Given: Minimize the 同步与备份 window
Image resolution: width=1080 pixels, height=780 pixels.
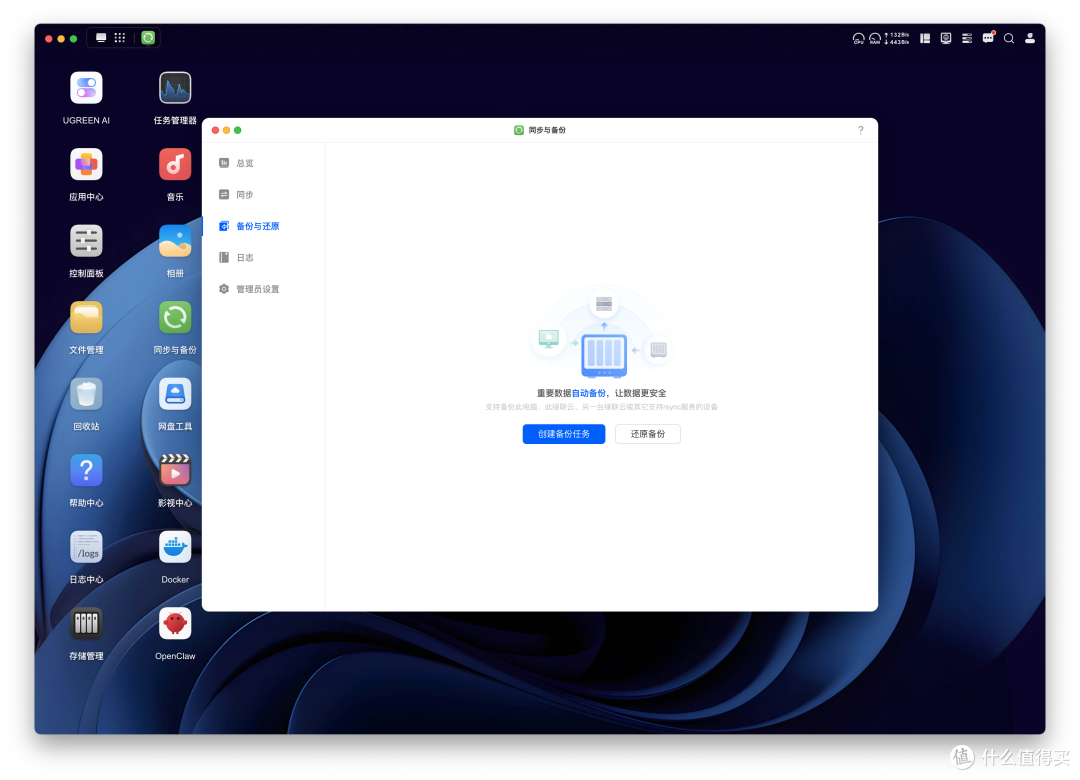Looking at the screenshot, I should click(x=227, y=130).
